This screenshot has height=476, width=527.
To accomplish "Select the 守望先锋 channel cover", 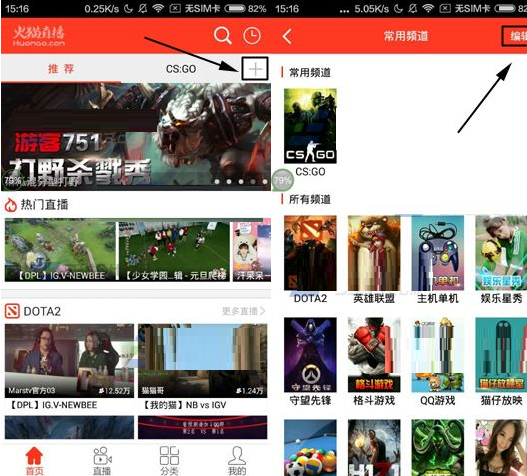I will point(310,355).
